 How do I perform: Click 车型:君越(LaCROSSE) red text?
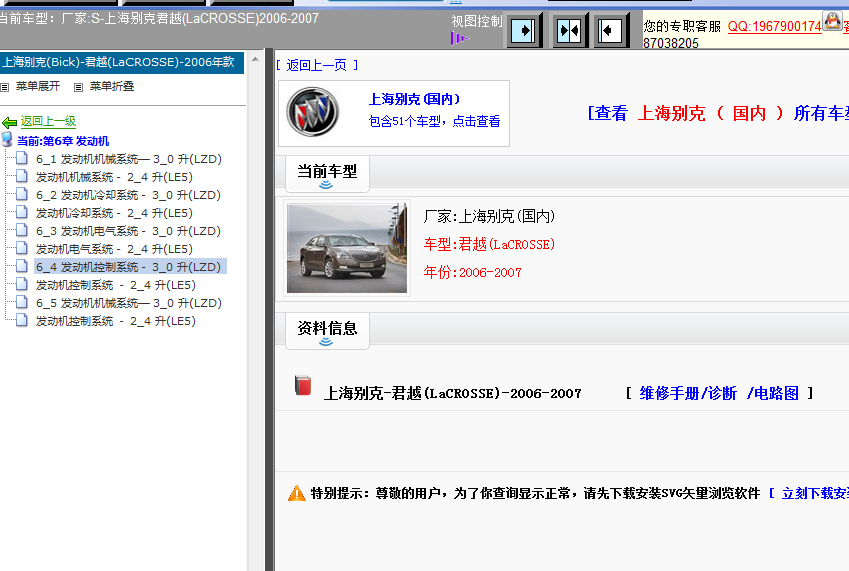489,245
